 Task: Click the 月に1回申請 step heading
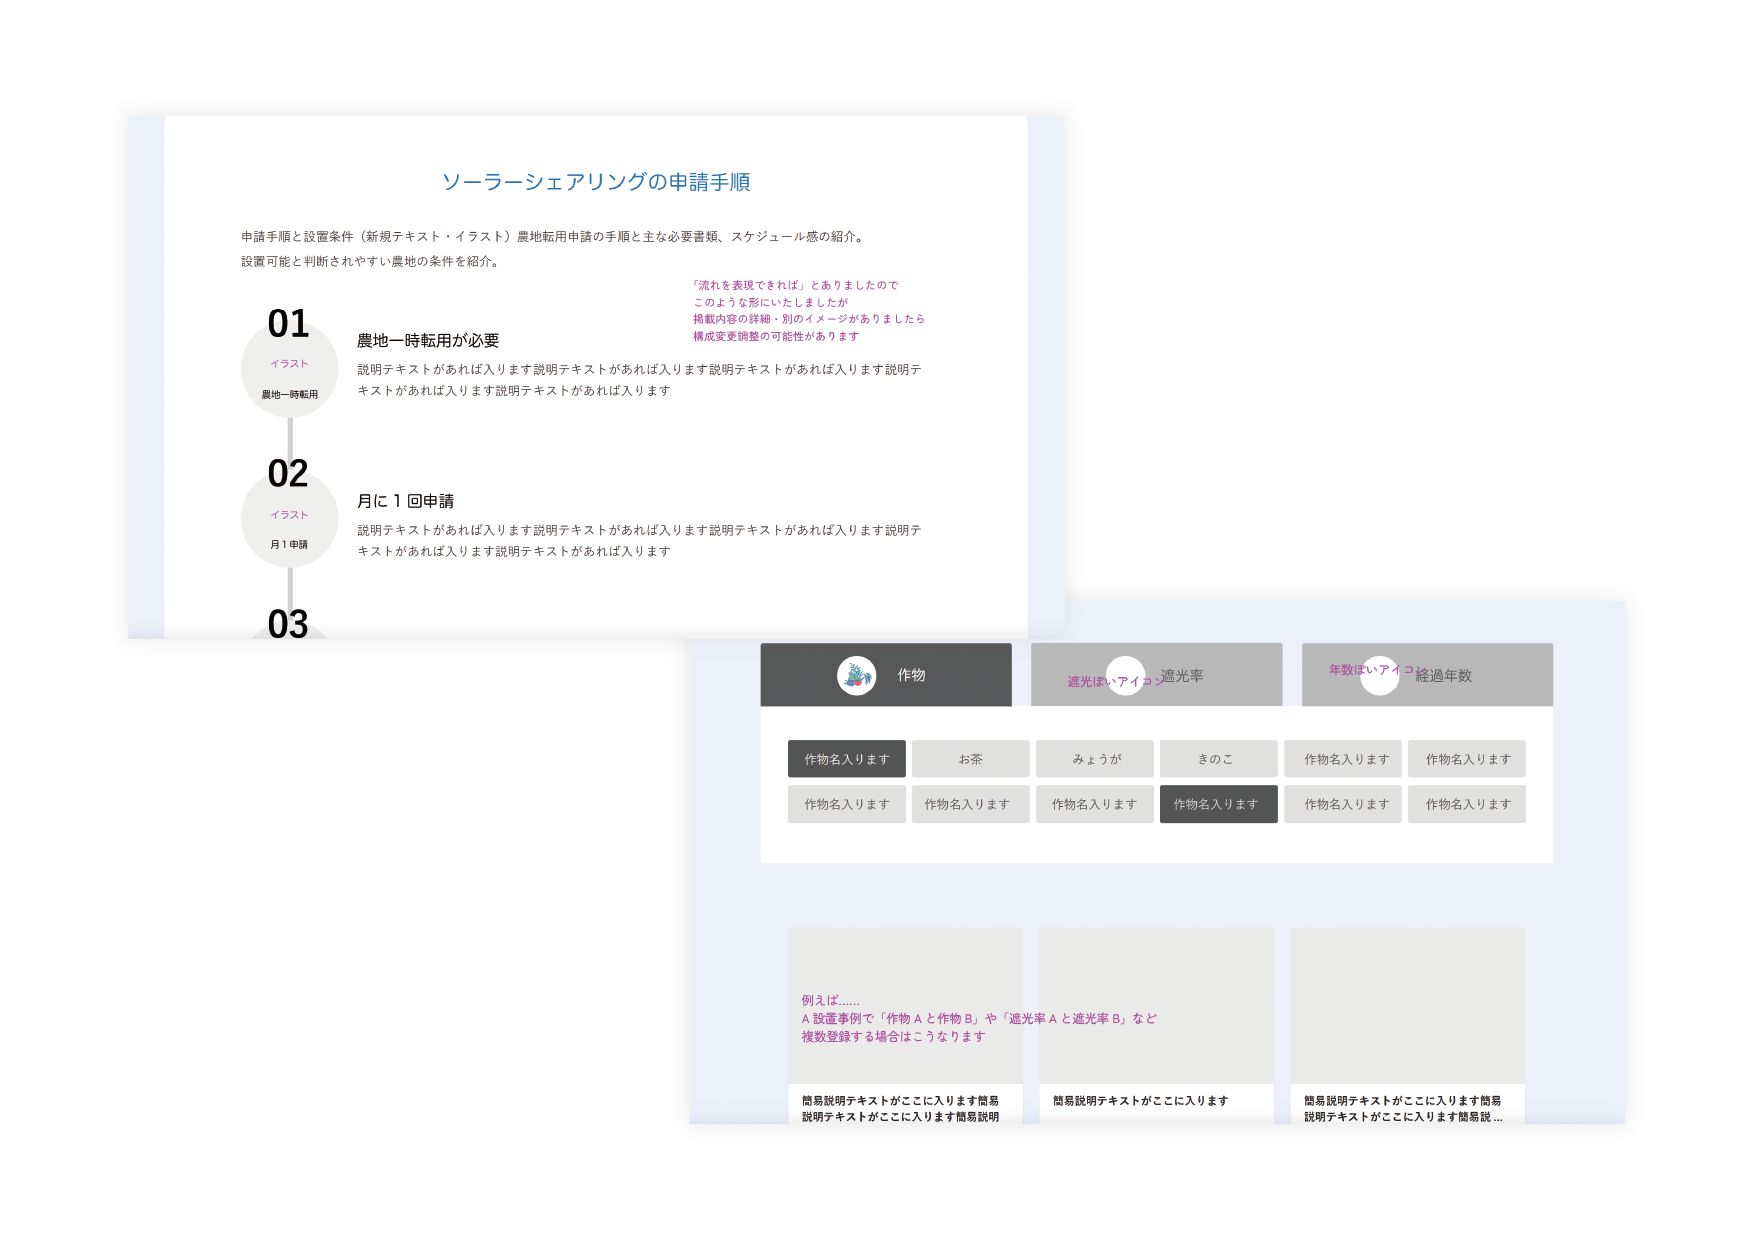406,501
